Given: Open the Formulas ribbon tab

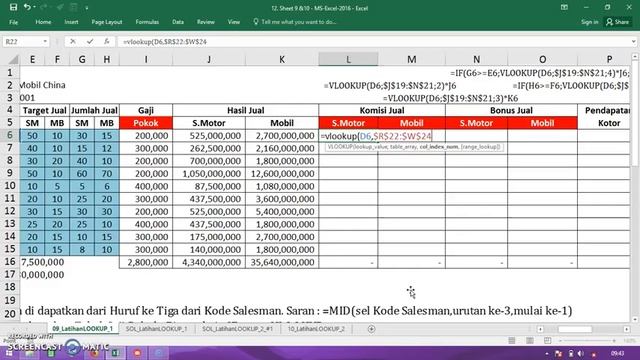Looking at the screenshot, I should tap(147, 22).
